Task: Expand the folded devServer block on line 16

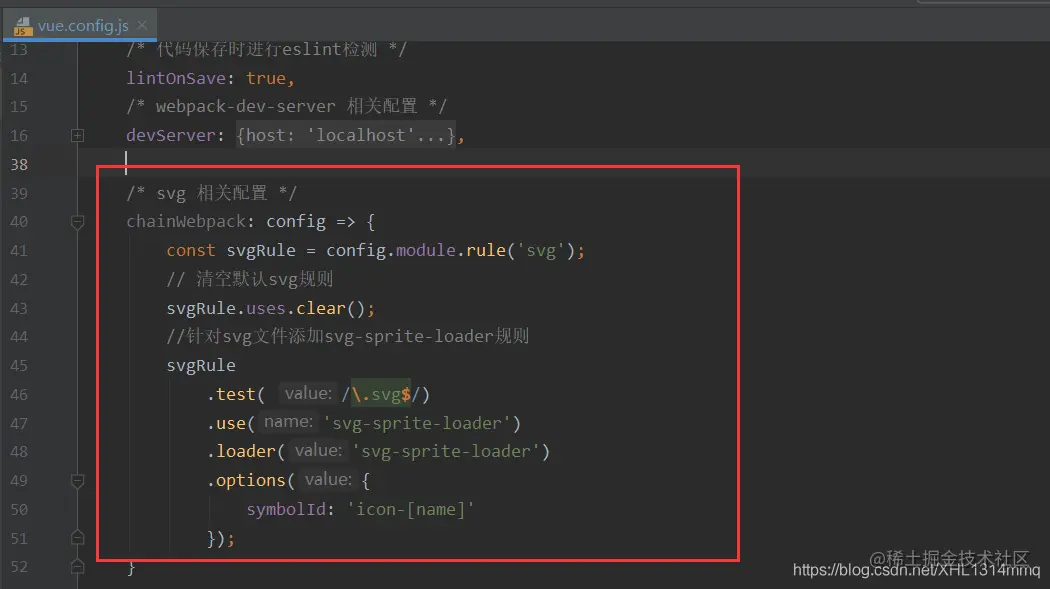Action: (x=78, y=135)
